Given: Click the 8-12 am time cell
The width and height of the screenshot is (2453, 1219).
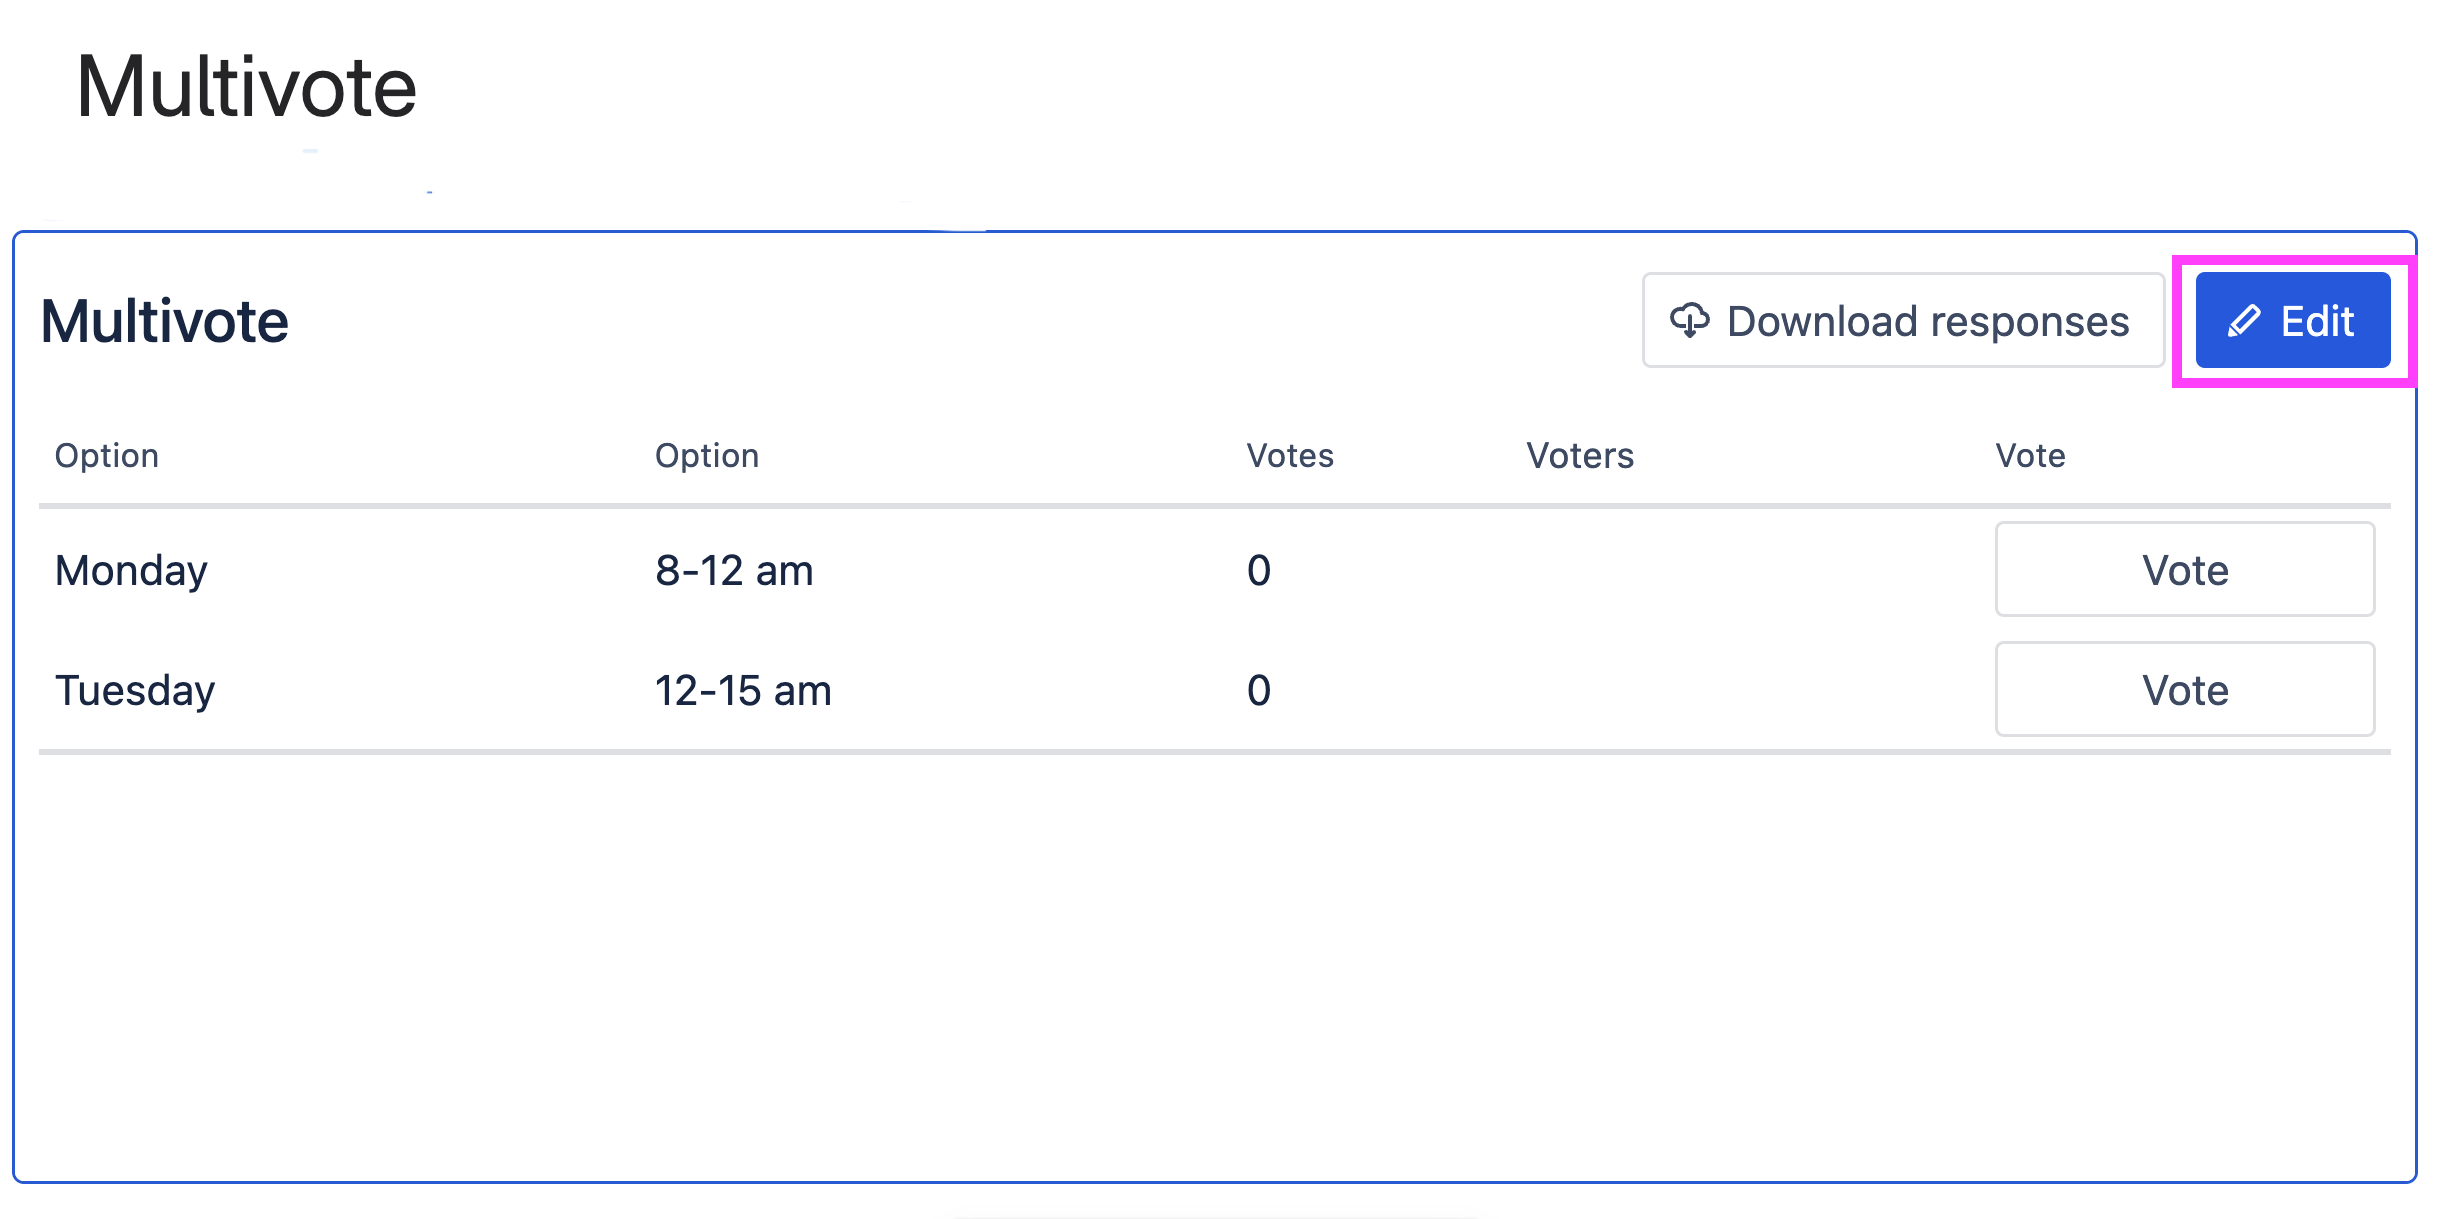Looking at the screenshot, I should click(734, 571).
